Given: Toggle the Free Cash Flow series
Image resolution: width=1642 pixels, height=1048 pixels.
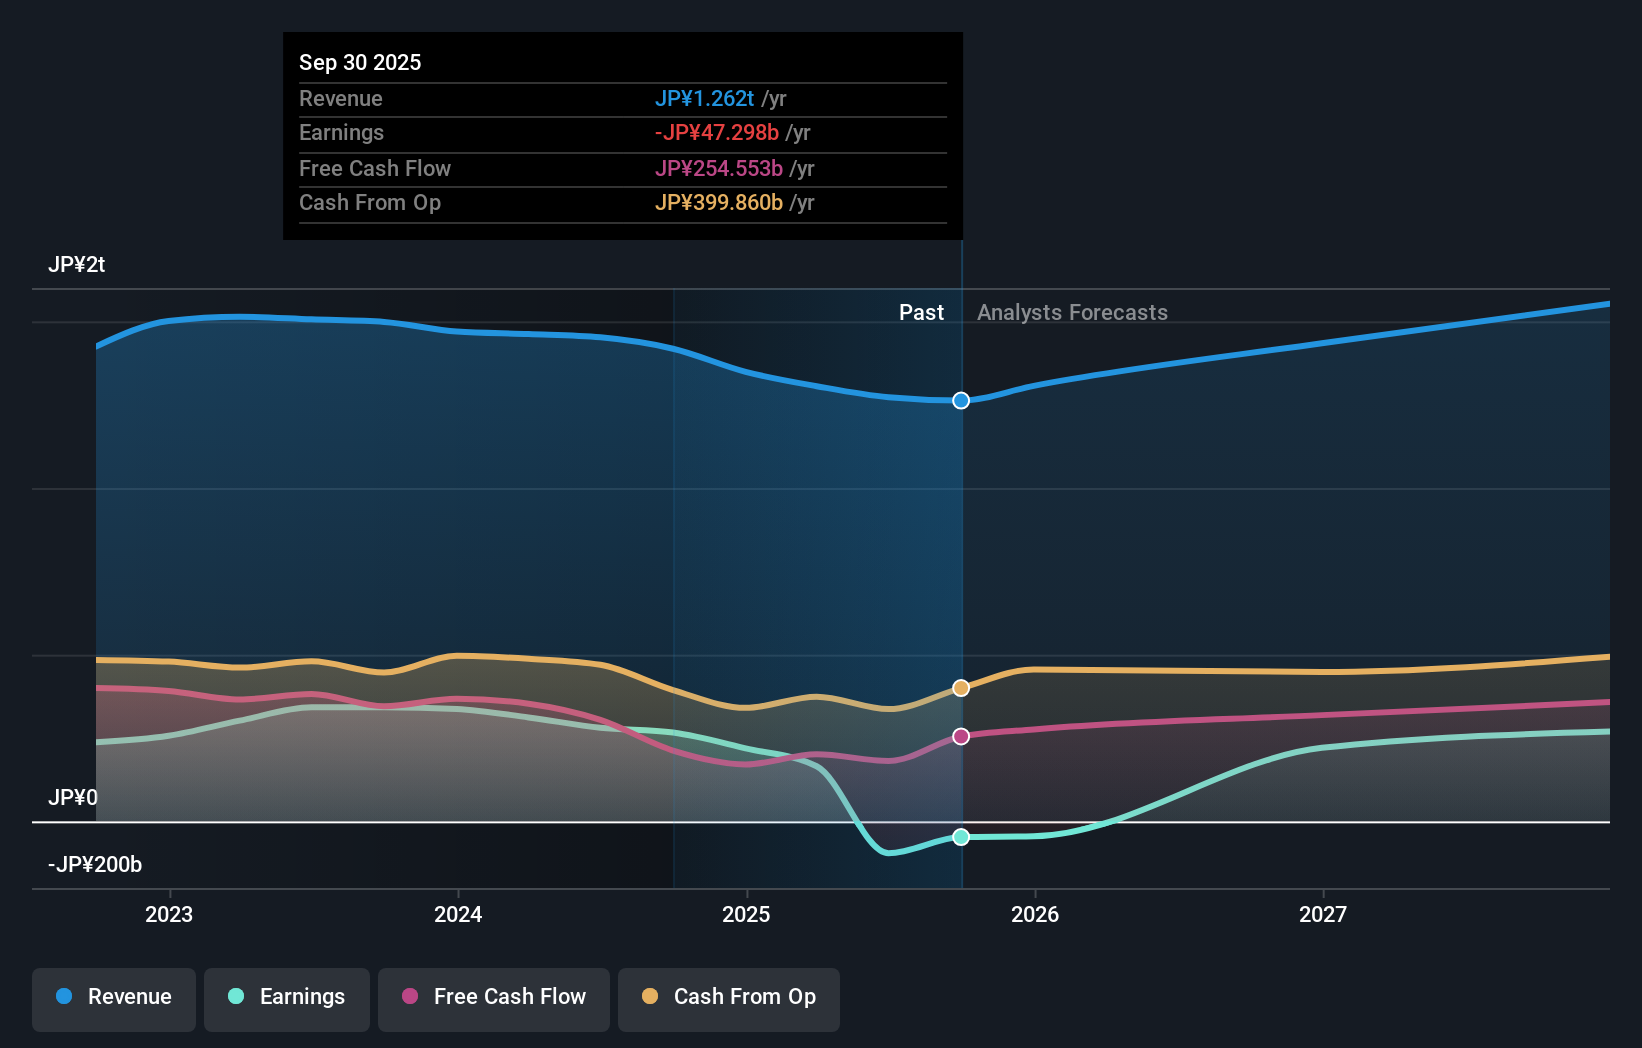Looking at the screenshot, I should 493,997.
